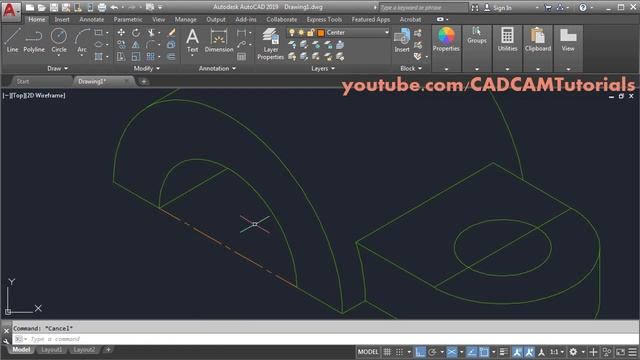The height and width of the screenshot is (360, 640).
Task: Click the Undo arrow icon
Action: pos(114,7)
